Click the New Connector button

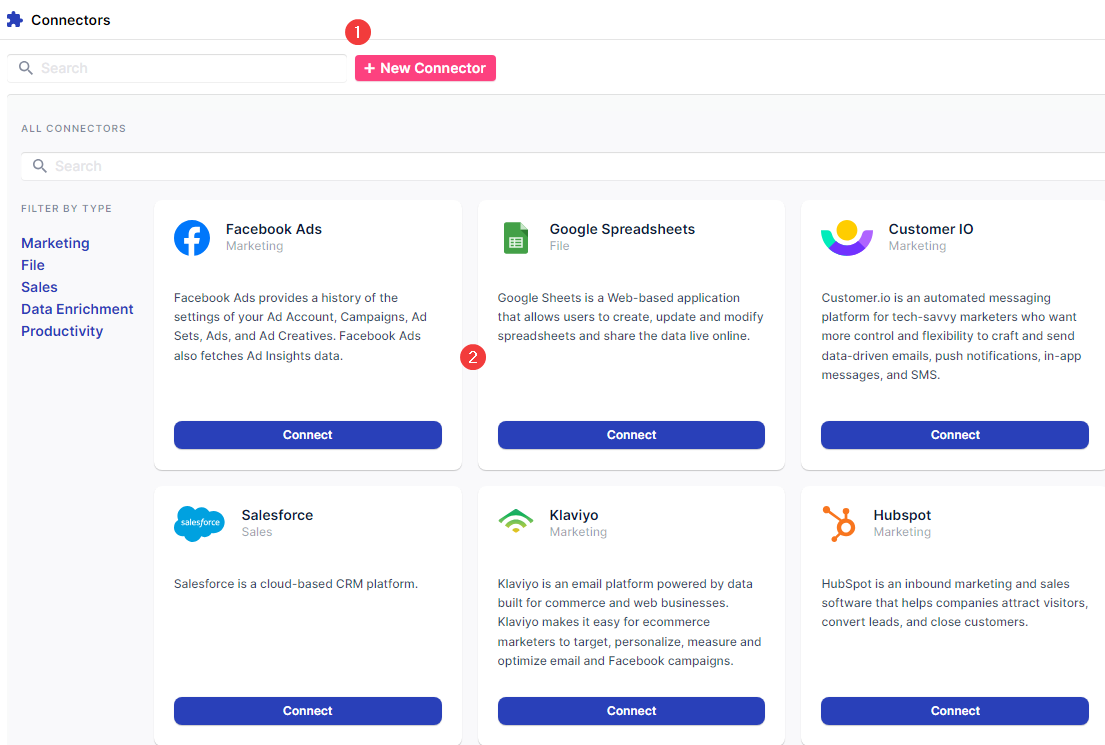(x=425, y=68)
